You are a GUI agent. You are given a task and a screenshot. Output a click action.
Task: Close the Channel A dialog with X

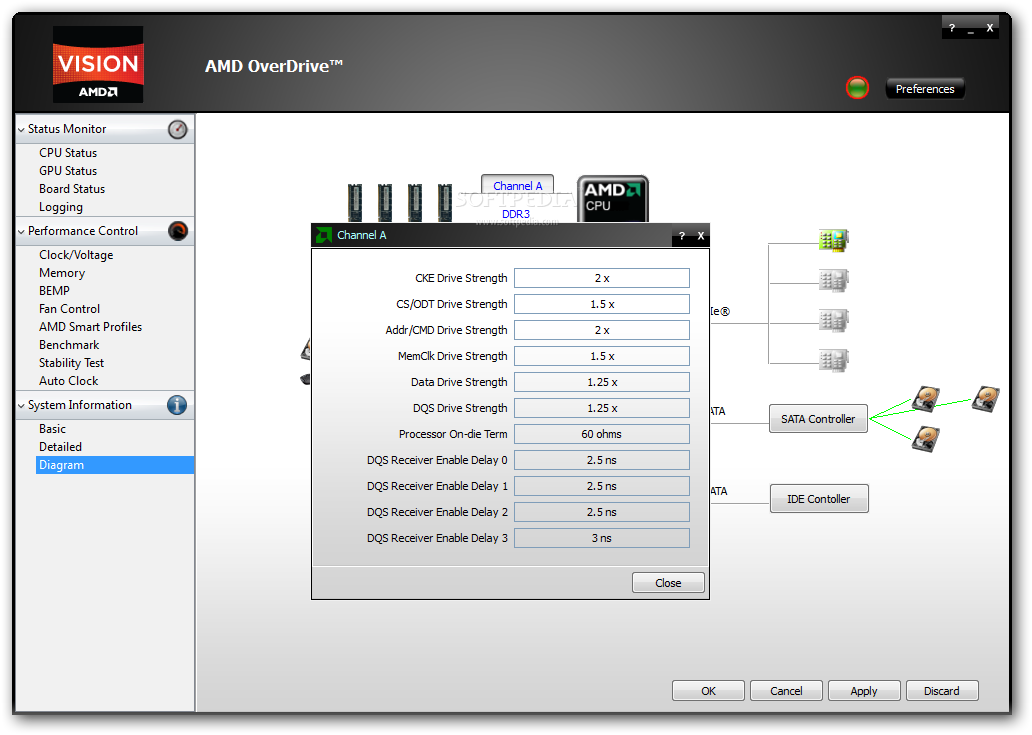click(701, 236)
